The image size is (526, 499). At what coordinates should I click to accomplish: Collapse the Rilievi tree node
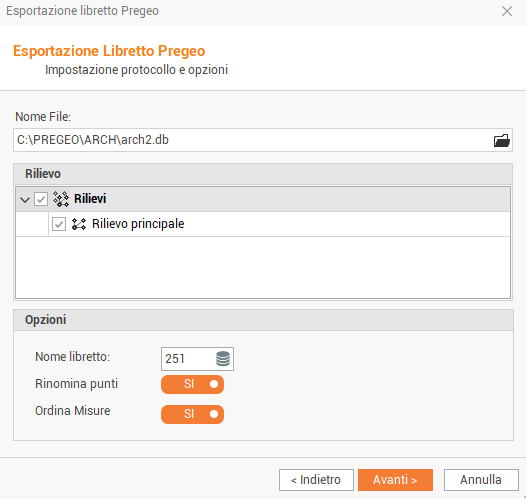point(25,200)
